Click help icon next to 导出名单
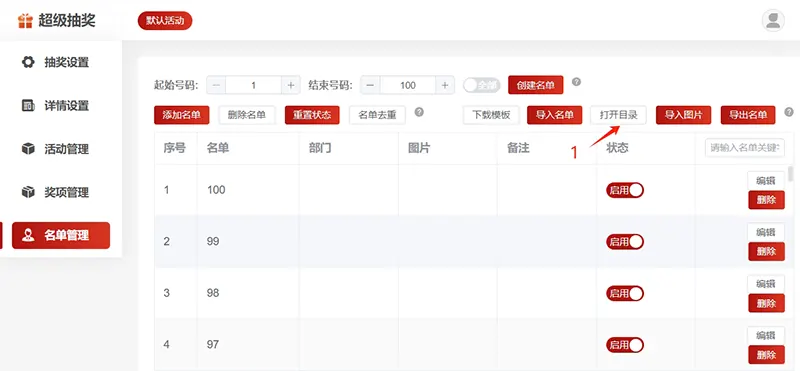This screenshot has height=371, width=800. [789, 112]
